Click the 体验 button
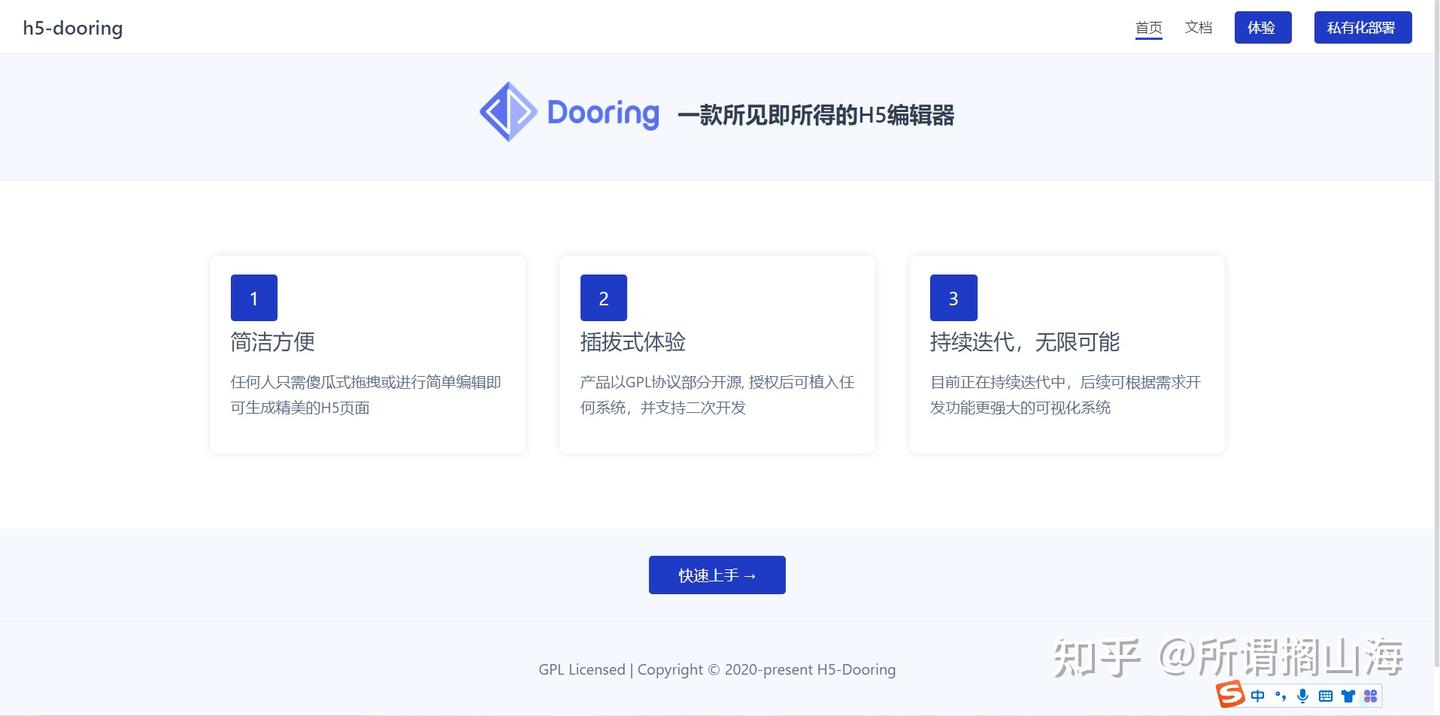1440x716 pixels. pyautogui.click(x=1262, y=28)
